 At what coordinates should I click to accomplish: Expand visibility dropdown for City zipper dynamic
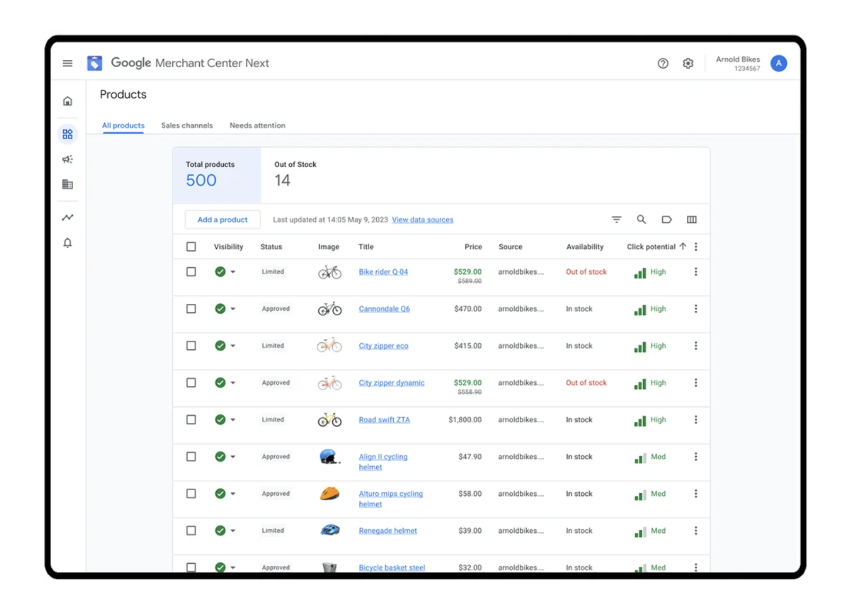(x=233, y=383)
